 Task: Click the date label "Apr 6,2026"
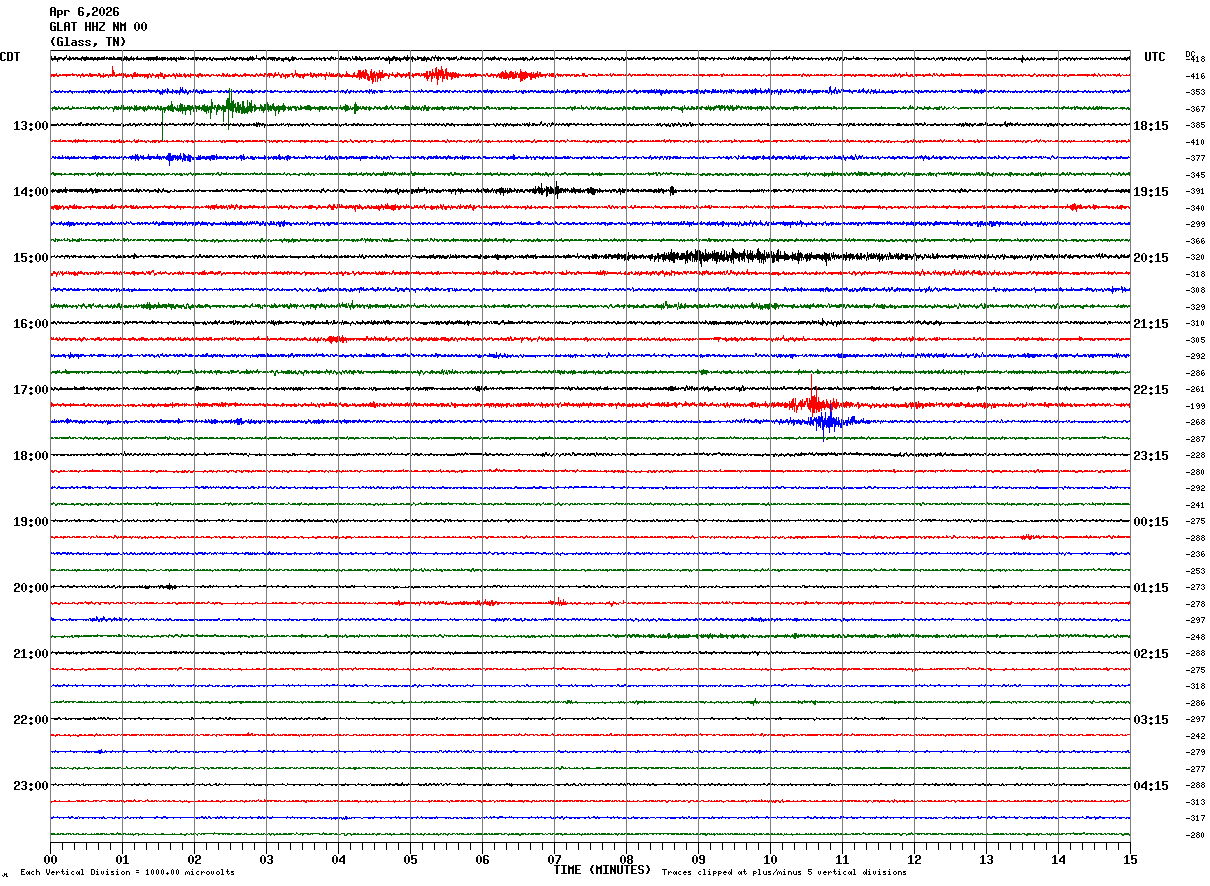(x=84, y=12)
